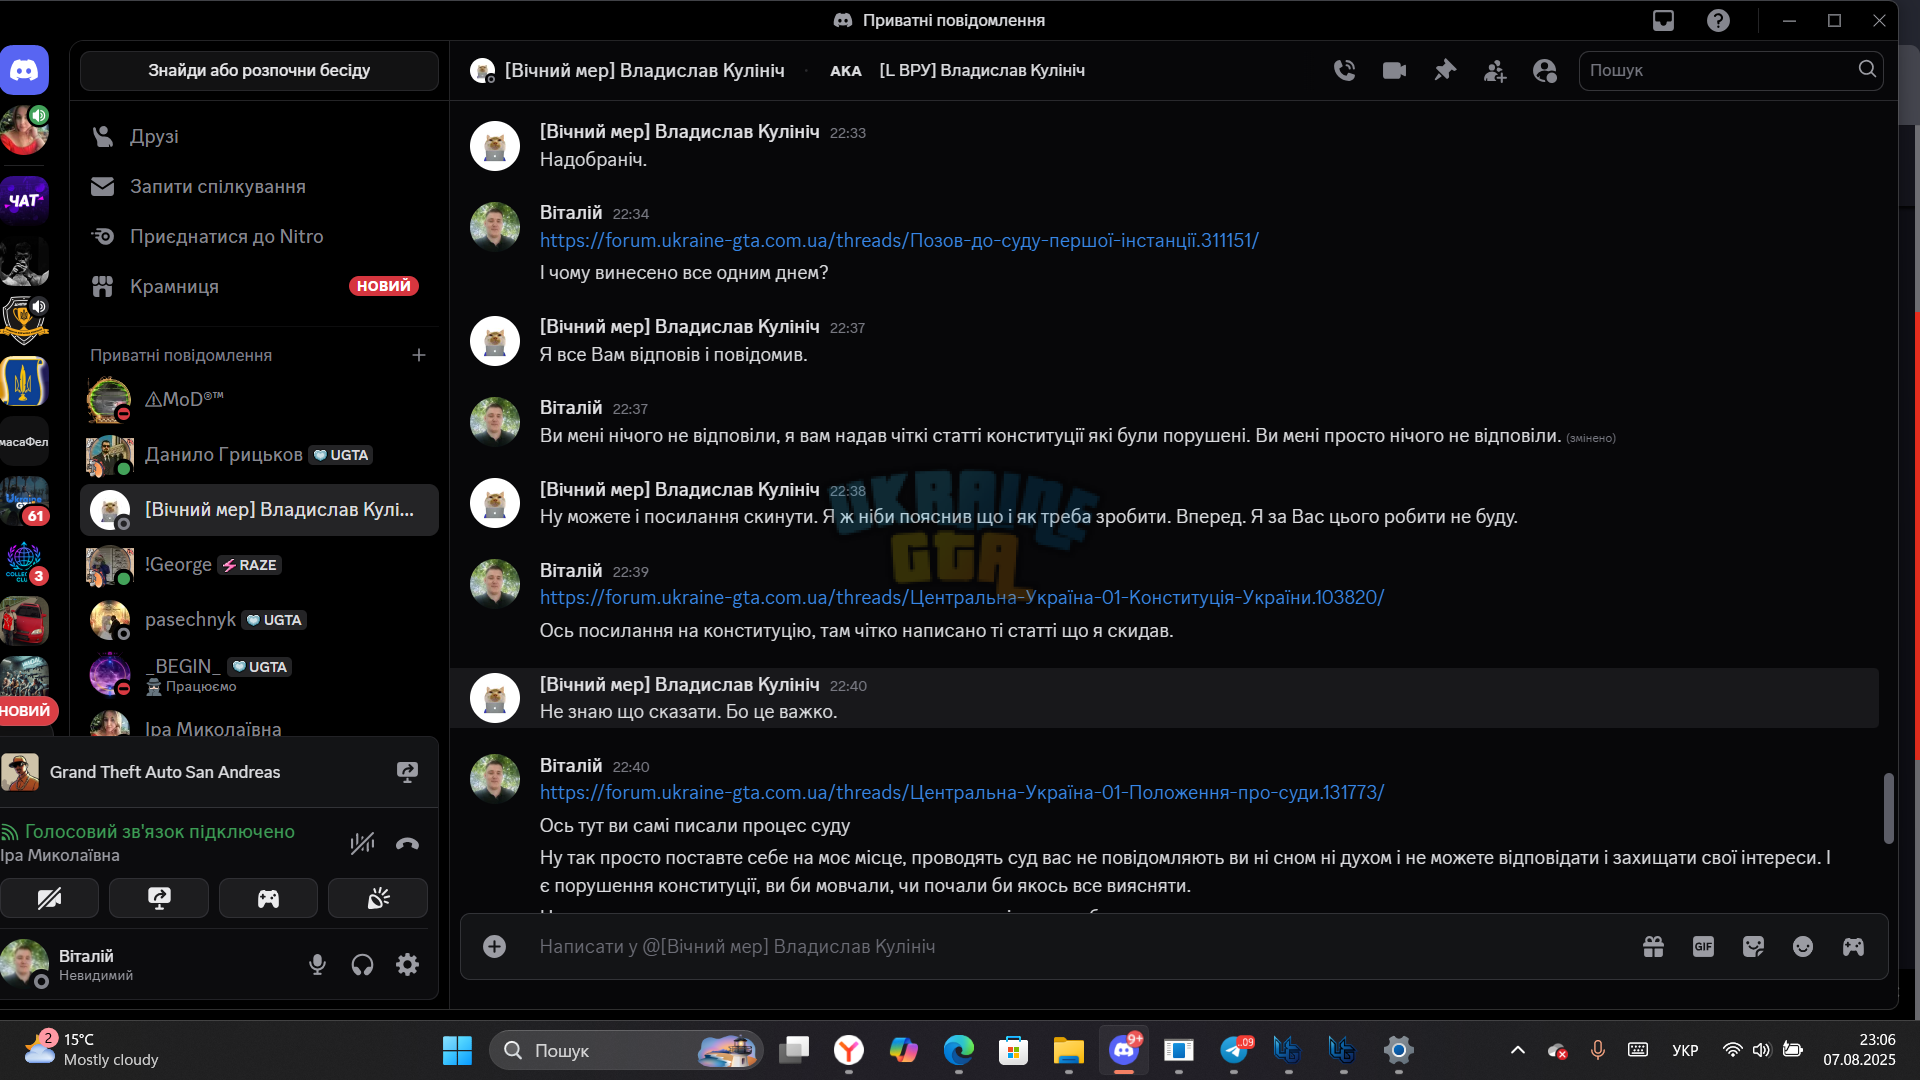Show hidden system tray icons
The height and width of the screenshot is (1080, 1920).
(x=1517, y=1050)
